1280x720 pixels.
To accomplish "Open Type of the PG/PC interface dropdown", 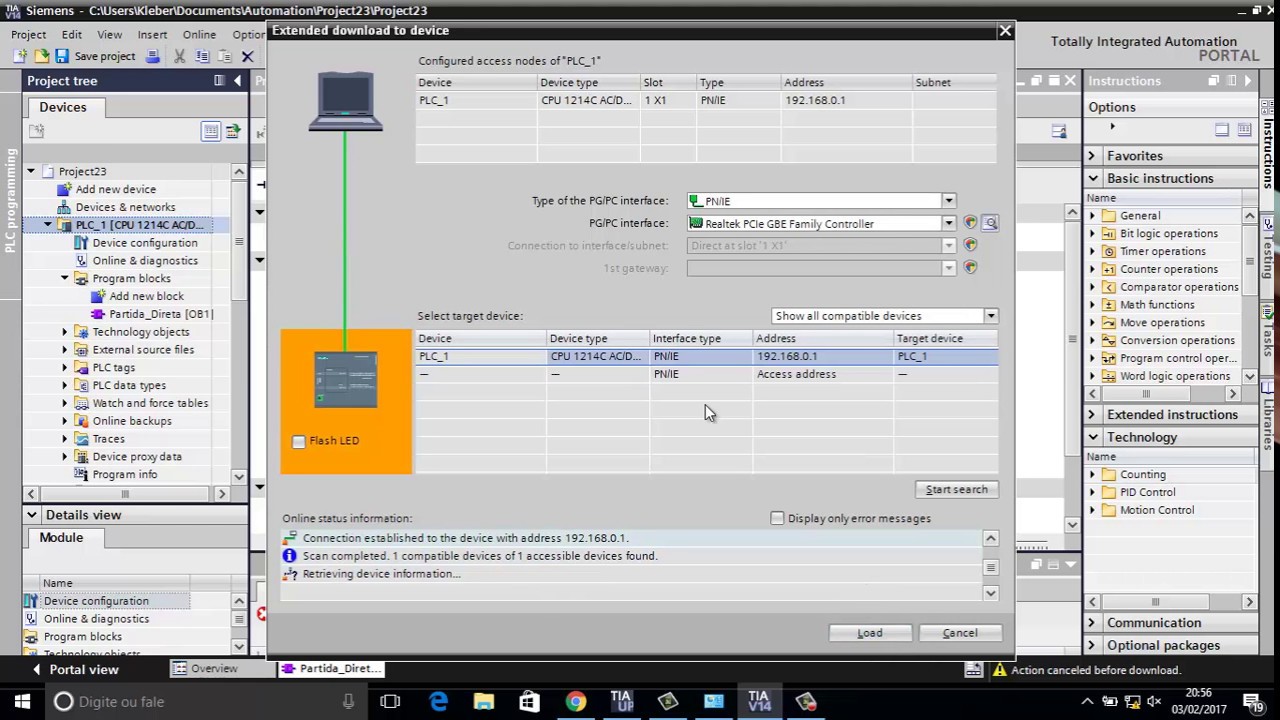I will (948, 201).
